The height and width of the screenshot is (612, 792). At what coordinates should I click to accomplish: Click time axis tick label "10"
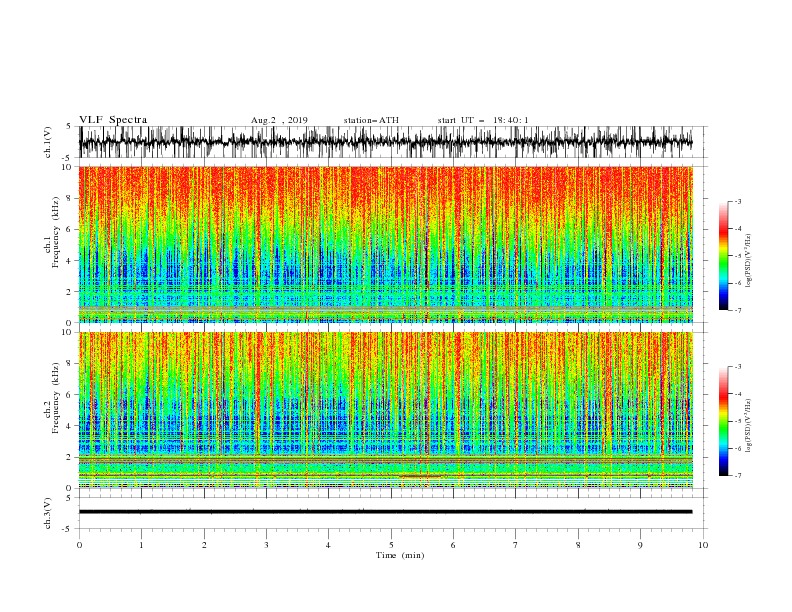(703, 545)
